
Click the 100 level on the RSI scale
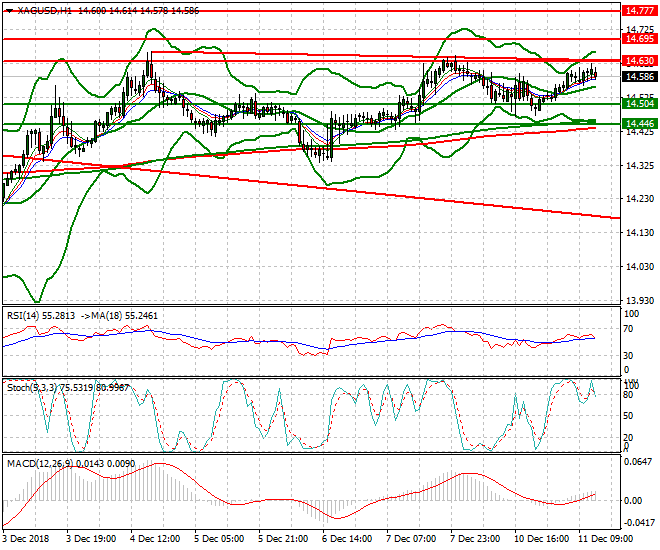coord(629,314)
